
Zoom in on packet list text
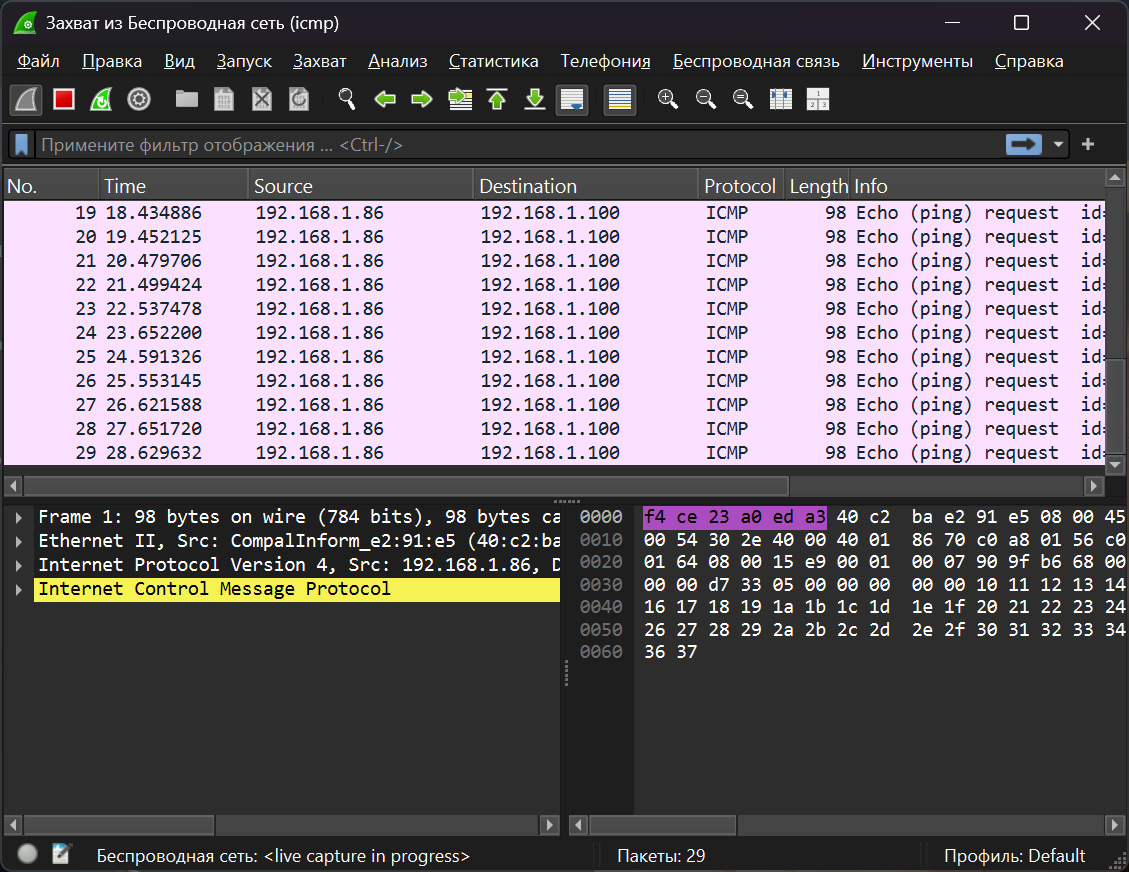(x=668, y=99)
